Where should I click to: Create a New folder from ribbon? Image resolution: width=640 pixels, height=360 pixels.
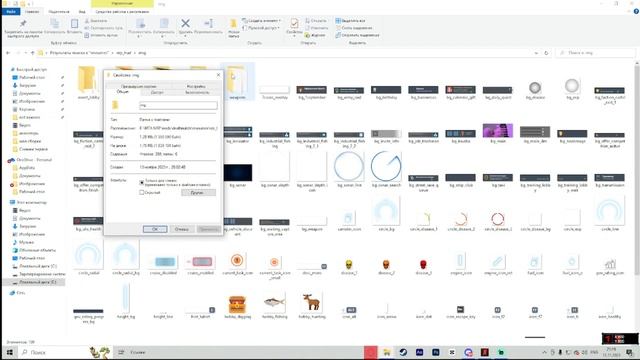tap(233, 27)
